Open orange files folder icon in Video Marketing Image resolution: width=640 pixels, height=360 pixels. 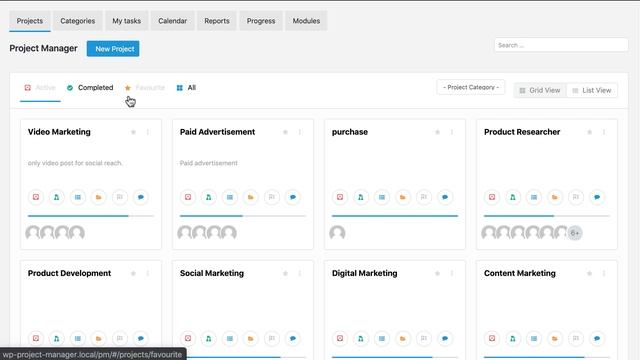pyautogui.click(x=98, y=197)
